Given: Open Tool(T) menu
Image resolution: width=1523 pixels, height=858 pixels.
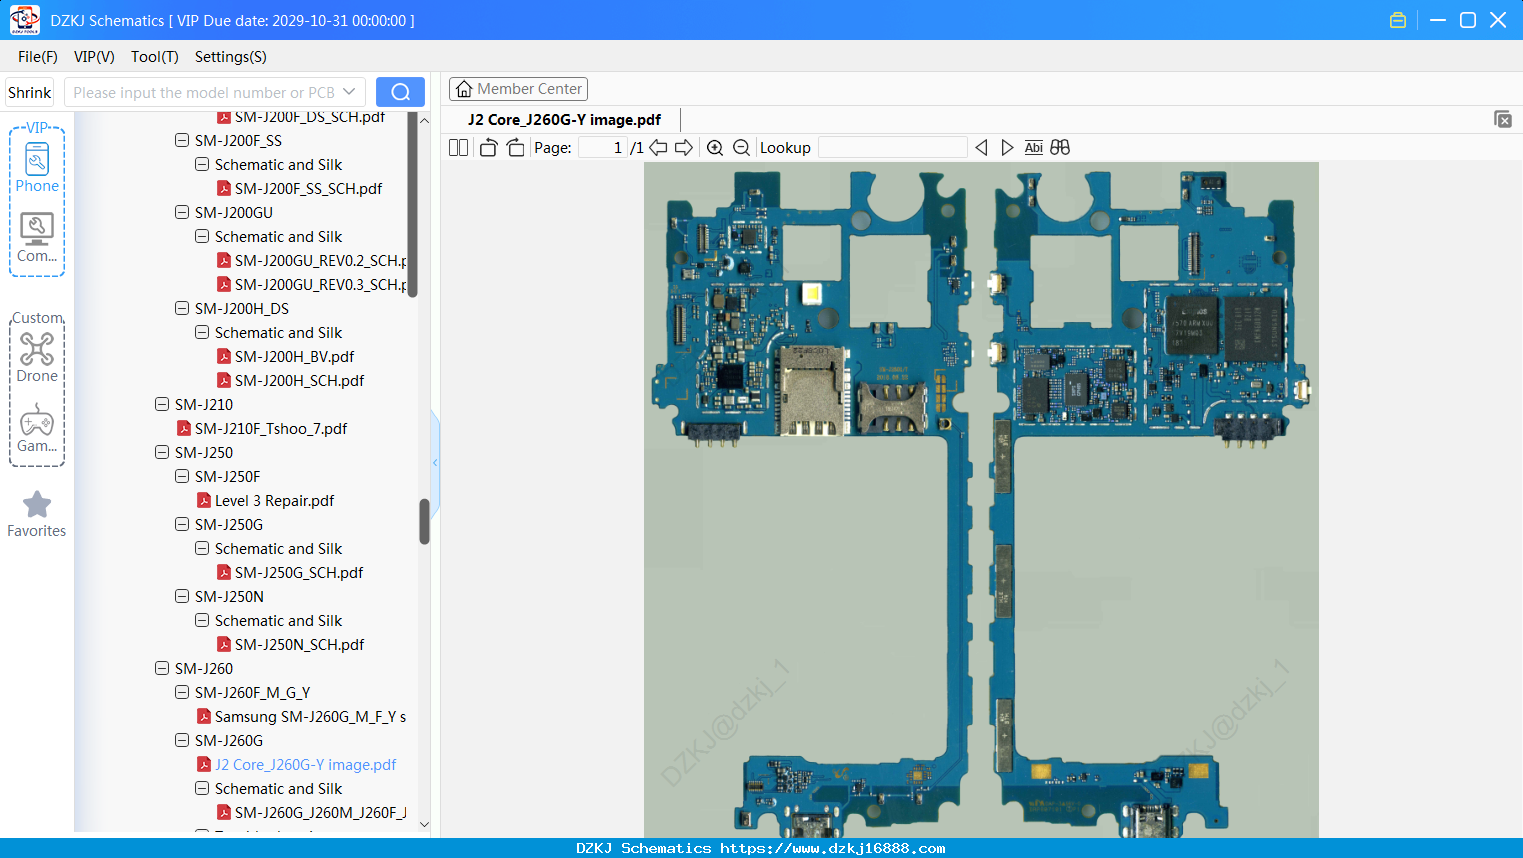Looking at the screenshot, I should click(155, 57).
